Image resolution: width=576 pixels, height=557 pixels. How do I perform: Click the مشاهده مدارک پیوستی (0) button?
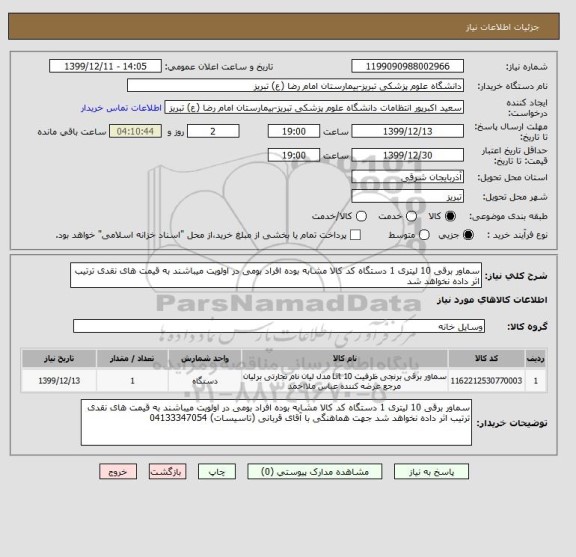[x=315, y=471]
